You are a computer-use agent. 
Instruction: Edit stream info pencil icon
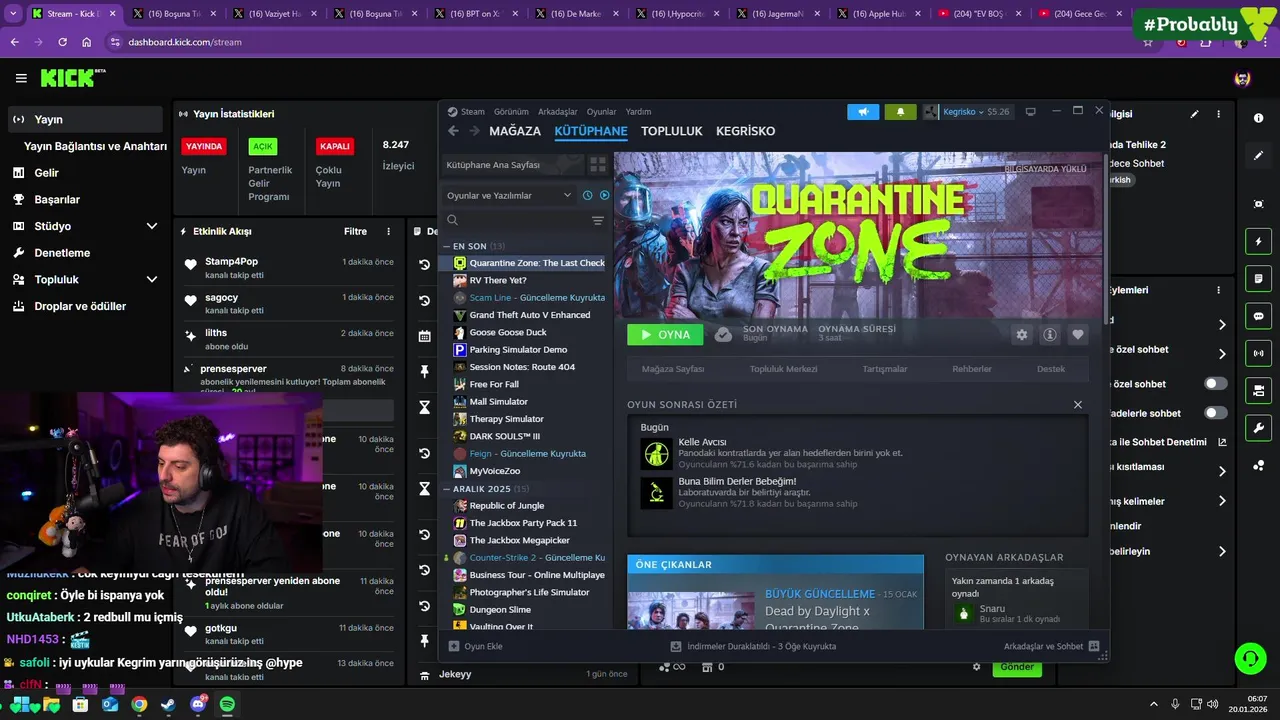pyautogui.click(x=1194, y=114)
